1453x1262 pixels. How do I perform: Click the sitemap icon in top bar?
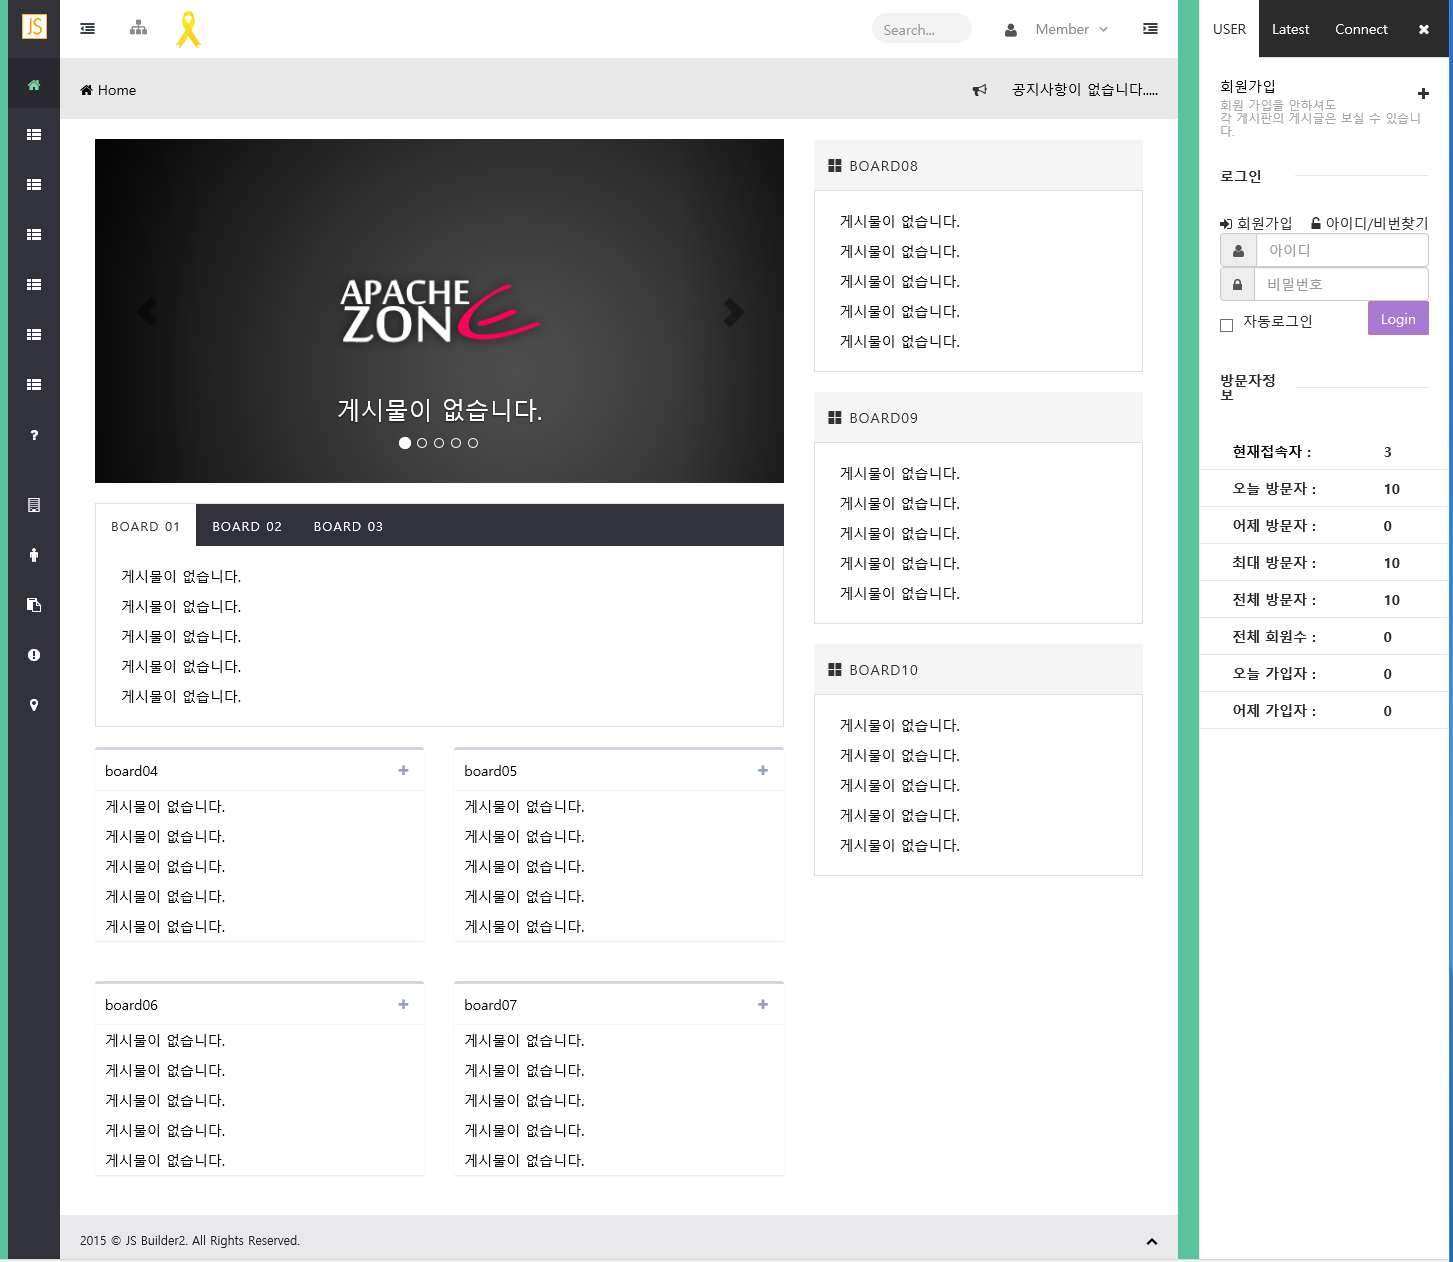(x=138, y=29)
